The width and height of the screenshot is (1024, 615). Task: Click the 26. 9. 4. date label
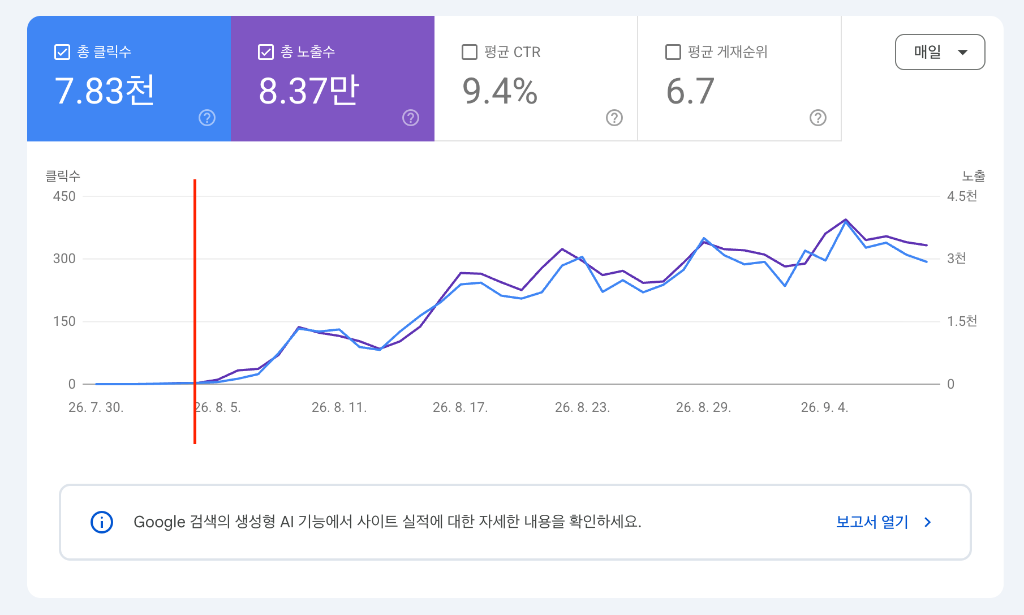(824, 407)
